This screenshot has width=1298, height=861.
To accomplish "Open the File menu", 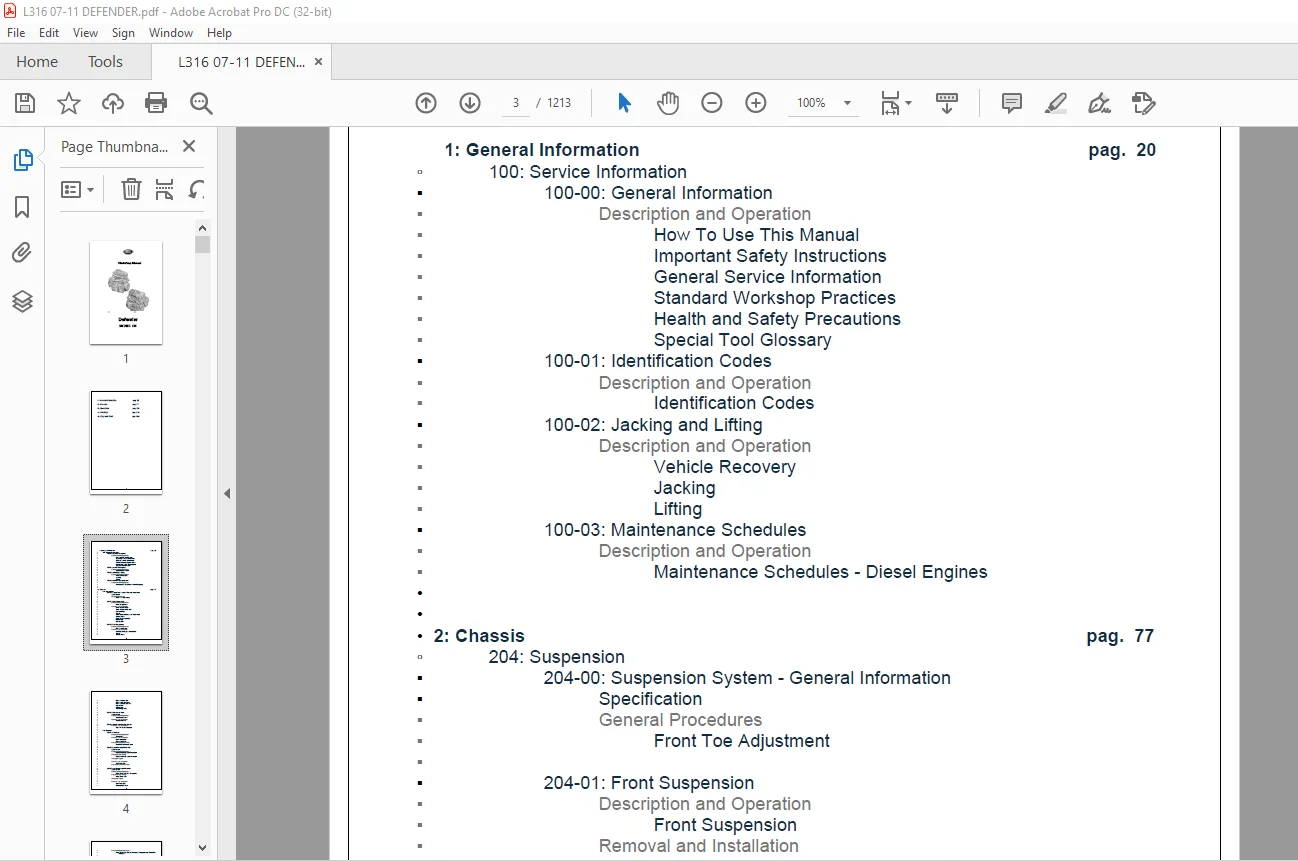I will pyautogui.click(x=16, y=33).
